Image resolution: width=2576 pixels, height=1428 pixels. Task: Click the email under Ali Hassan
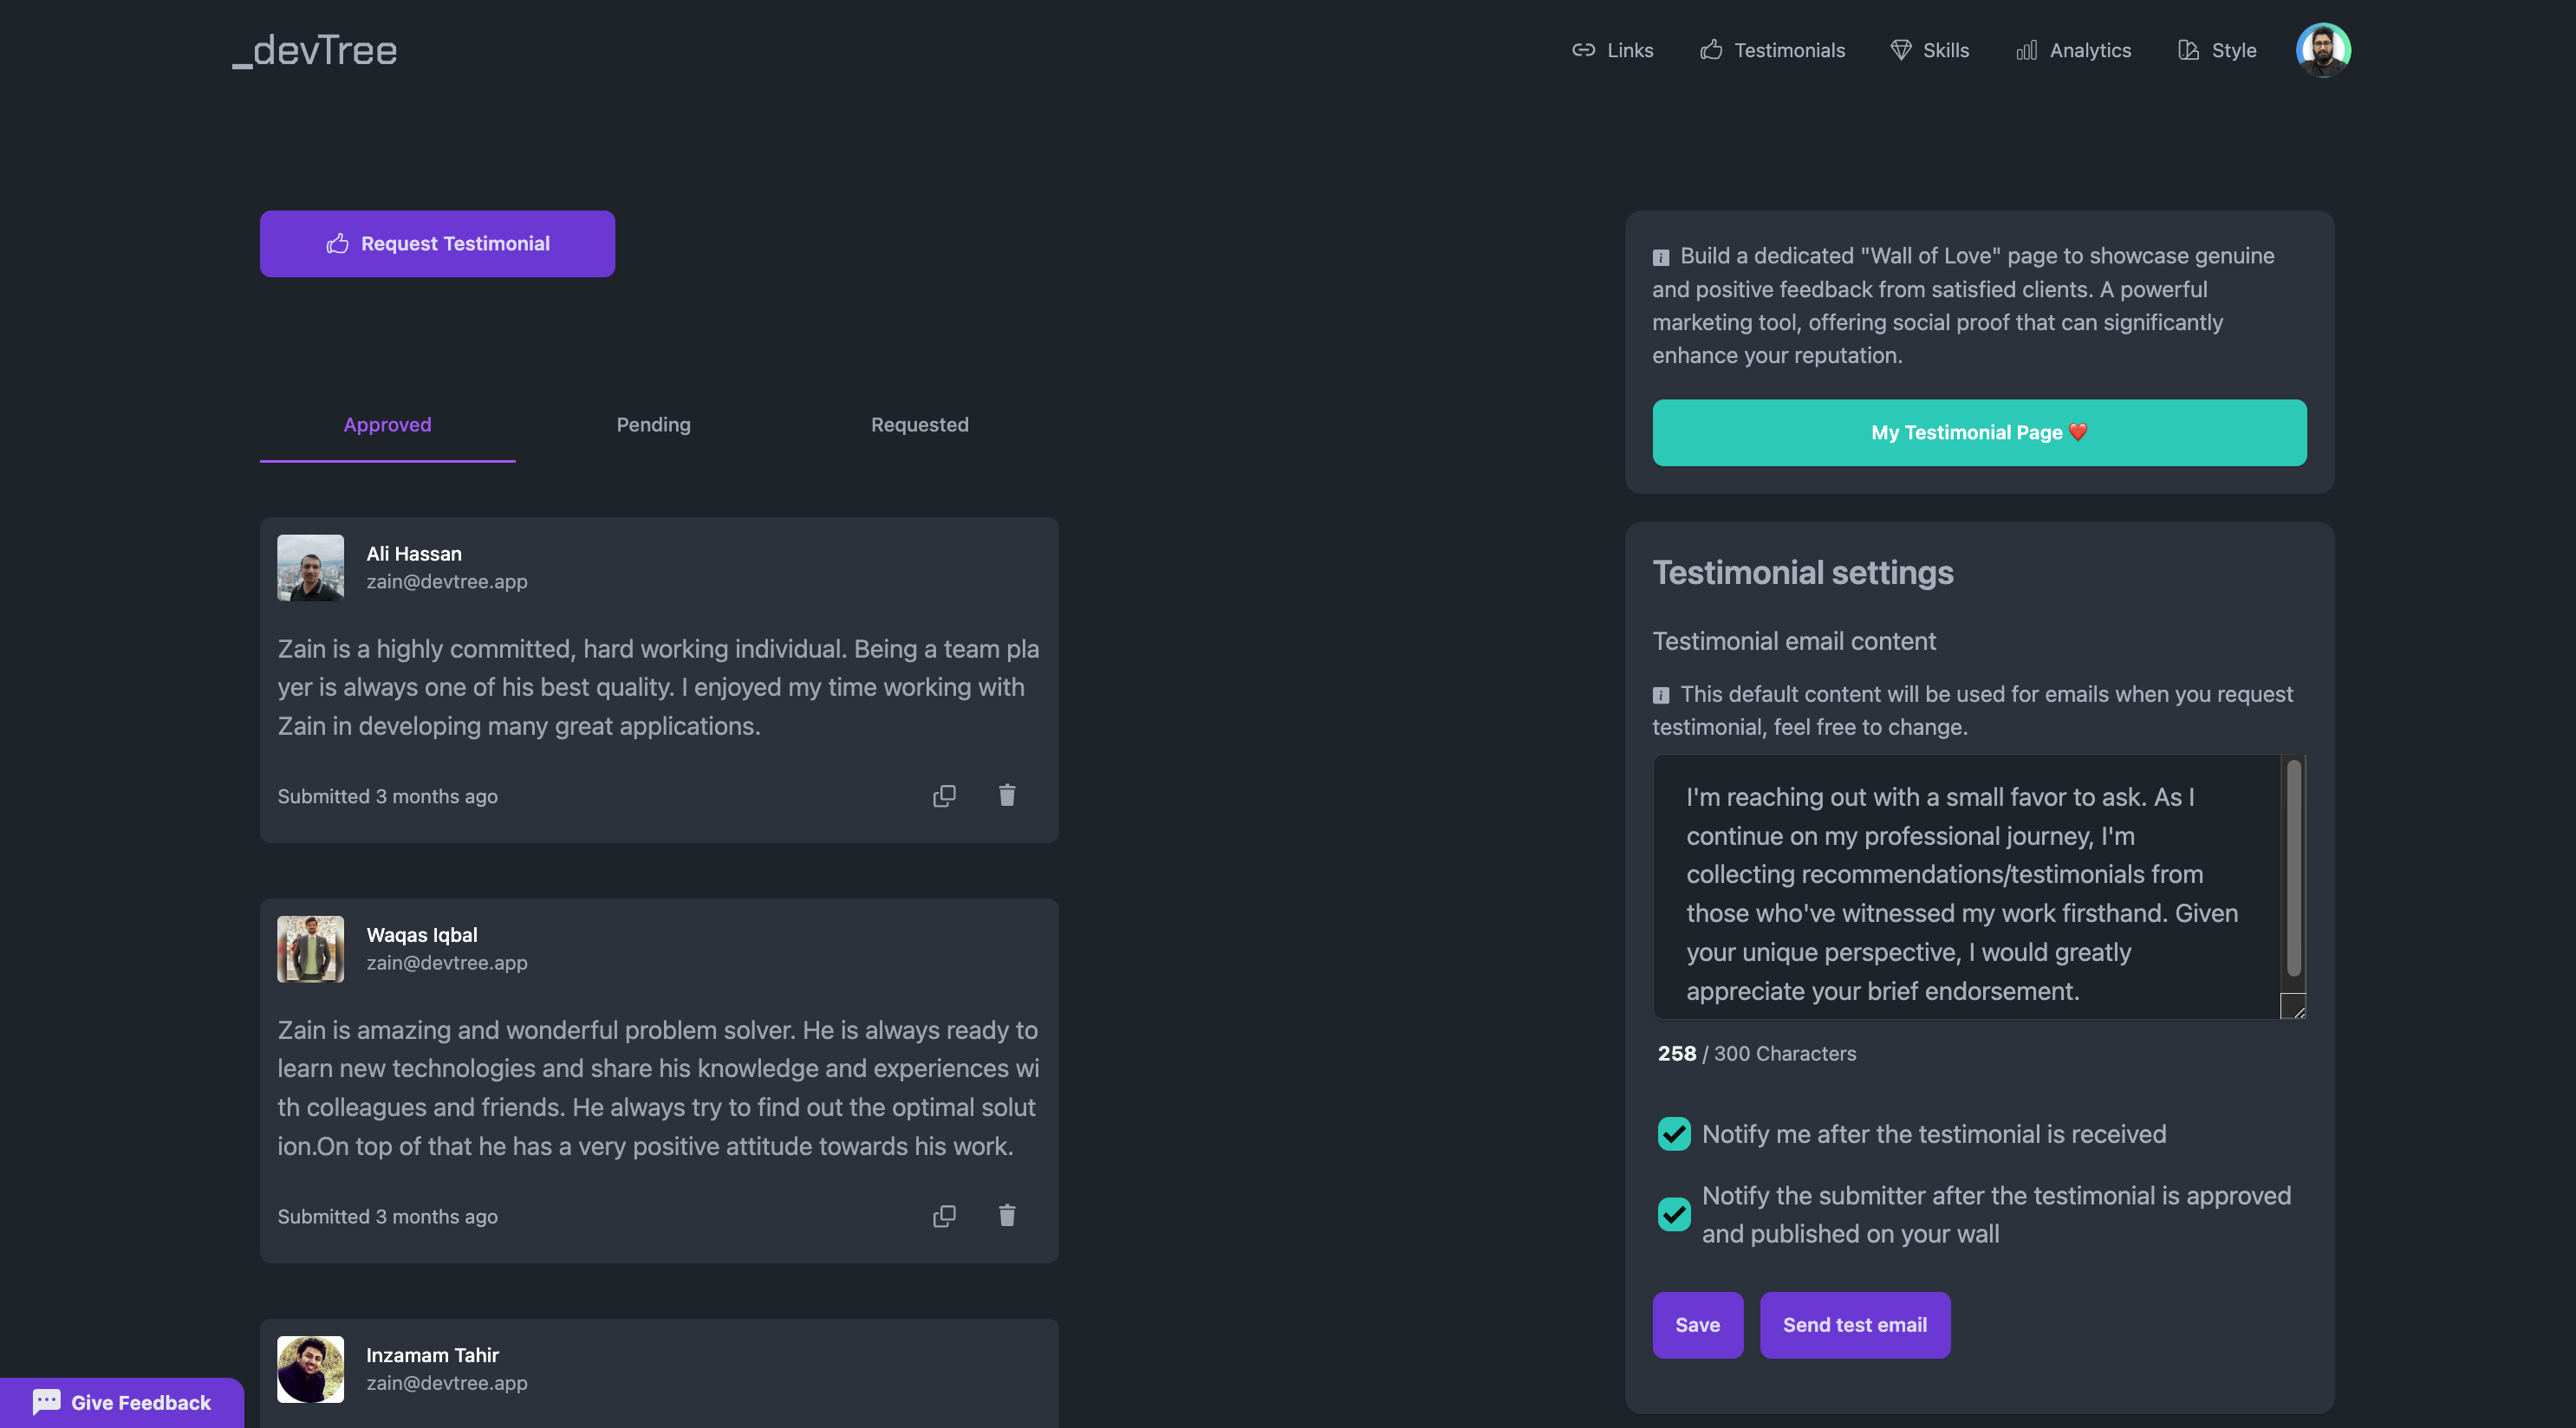tap(447, 581)
